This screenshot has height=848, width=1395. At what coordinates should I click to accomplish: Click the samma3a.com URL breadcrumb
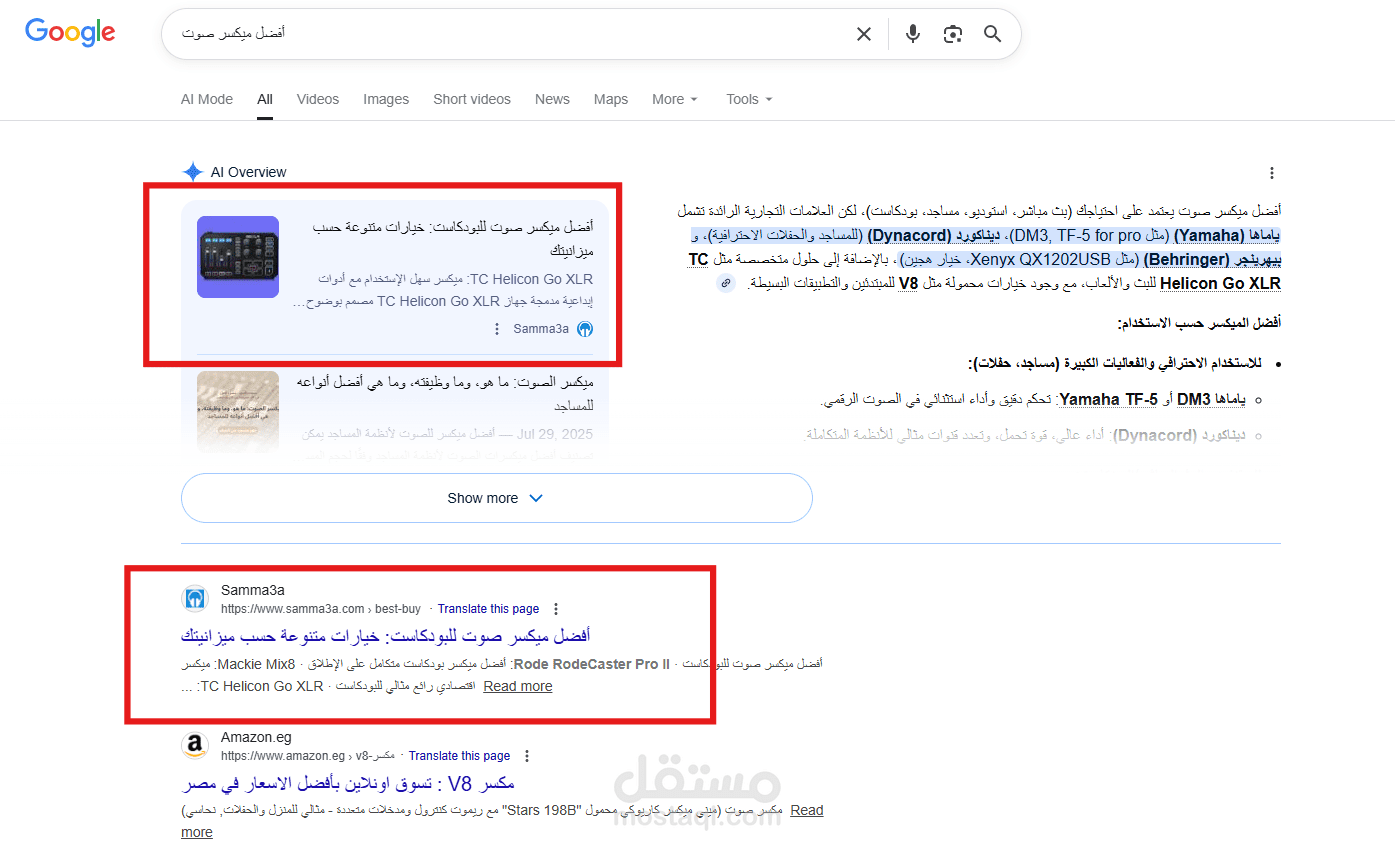click(x=321, y=609)
